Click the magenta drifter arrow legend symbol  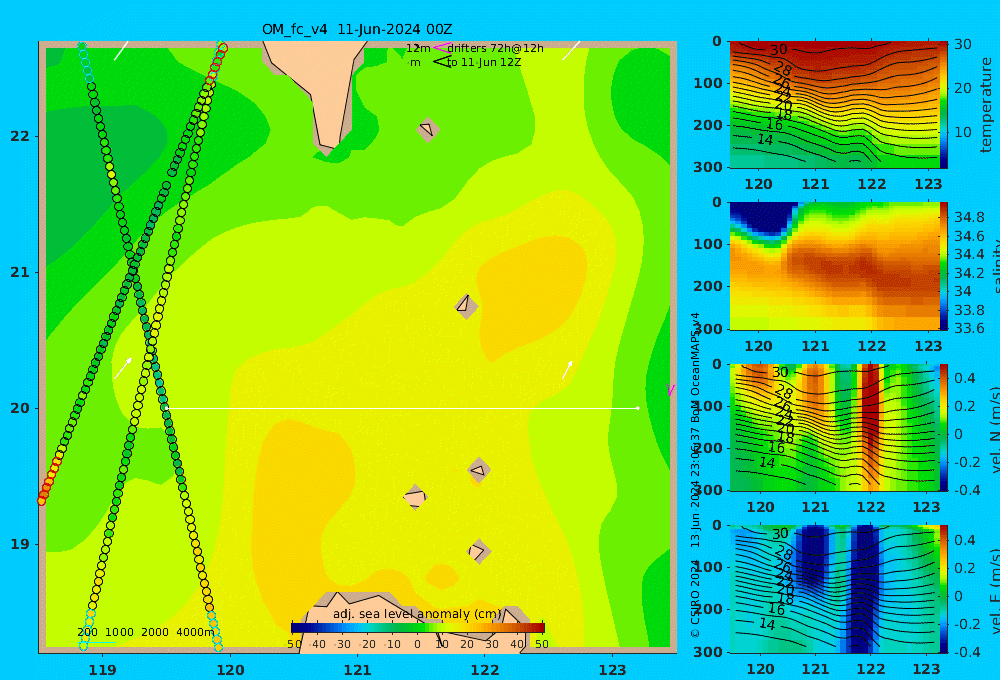point(441,47)
